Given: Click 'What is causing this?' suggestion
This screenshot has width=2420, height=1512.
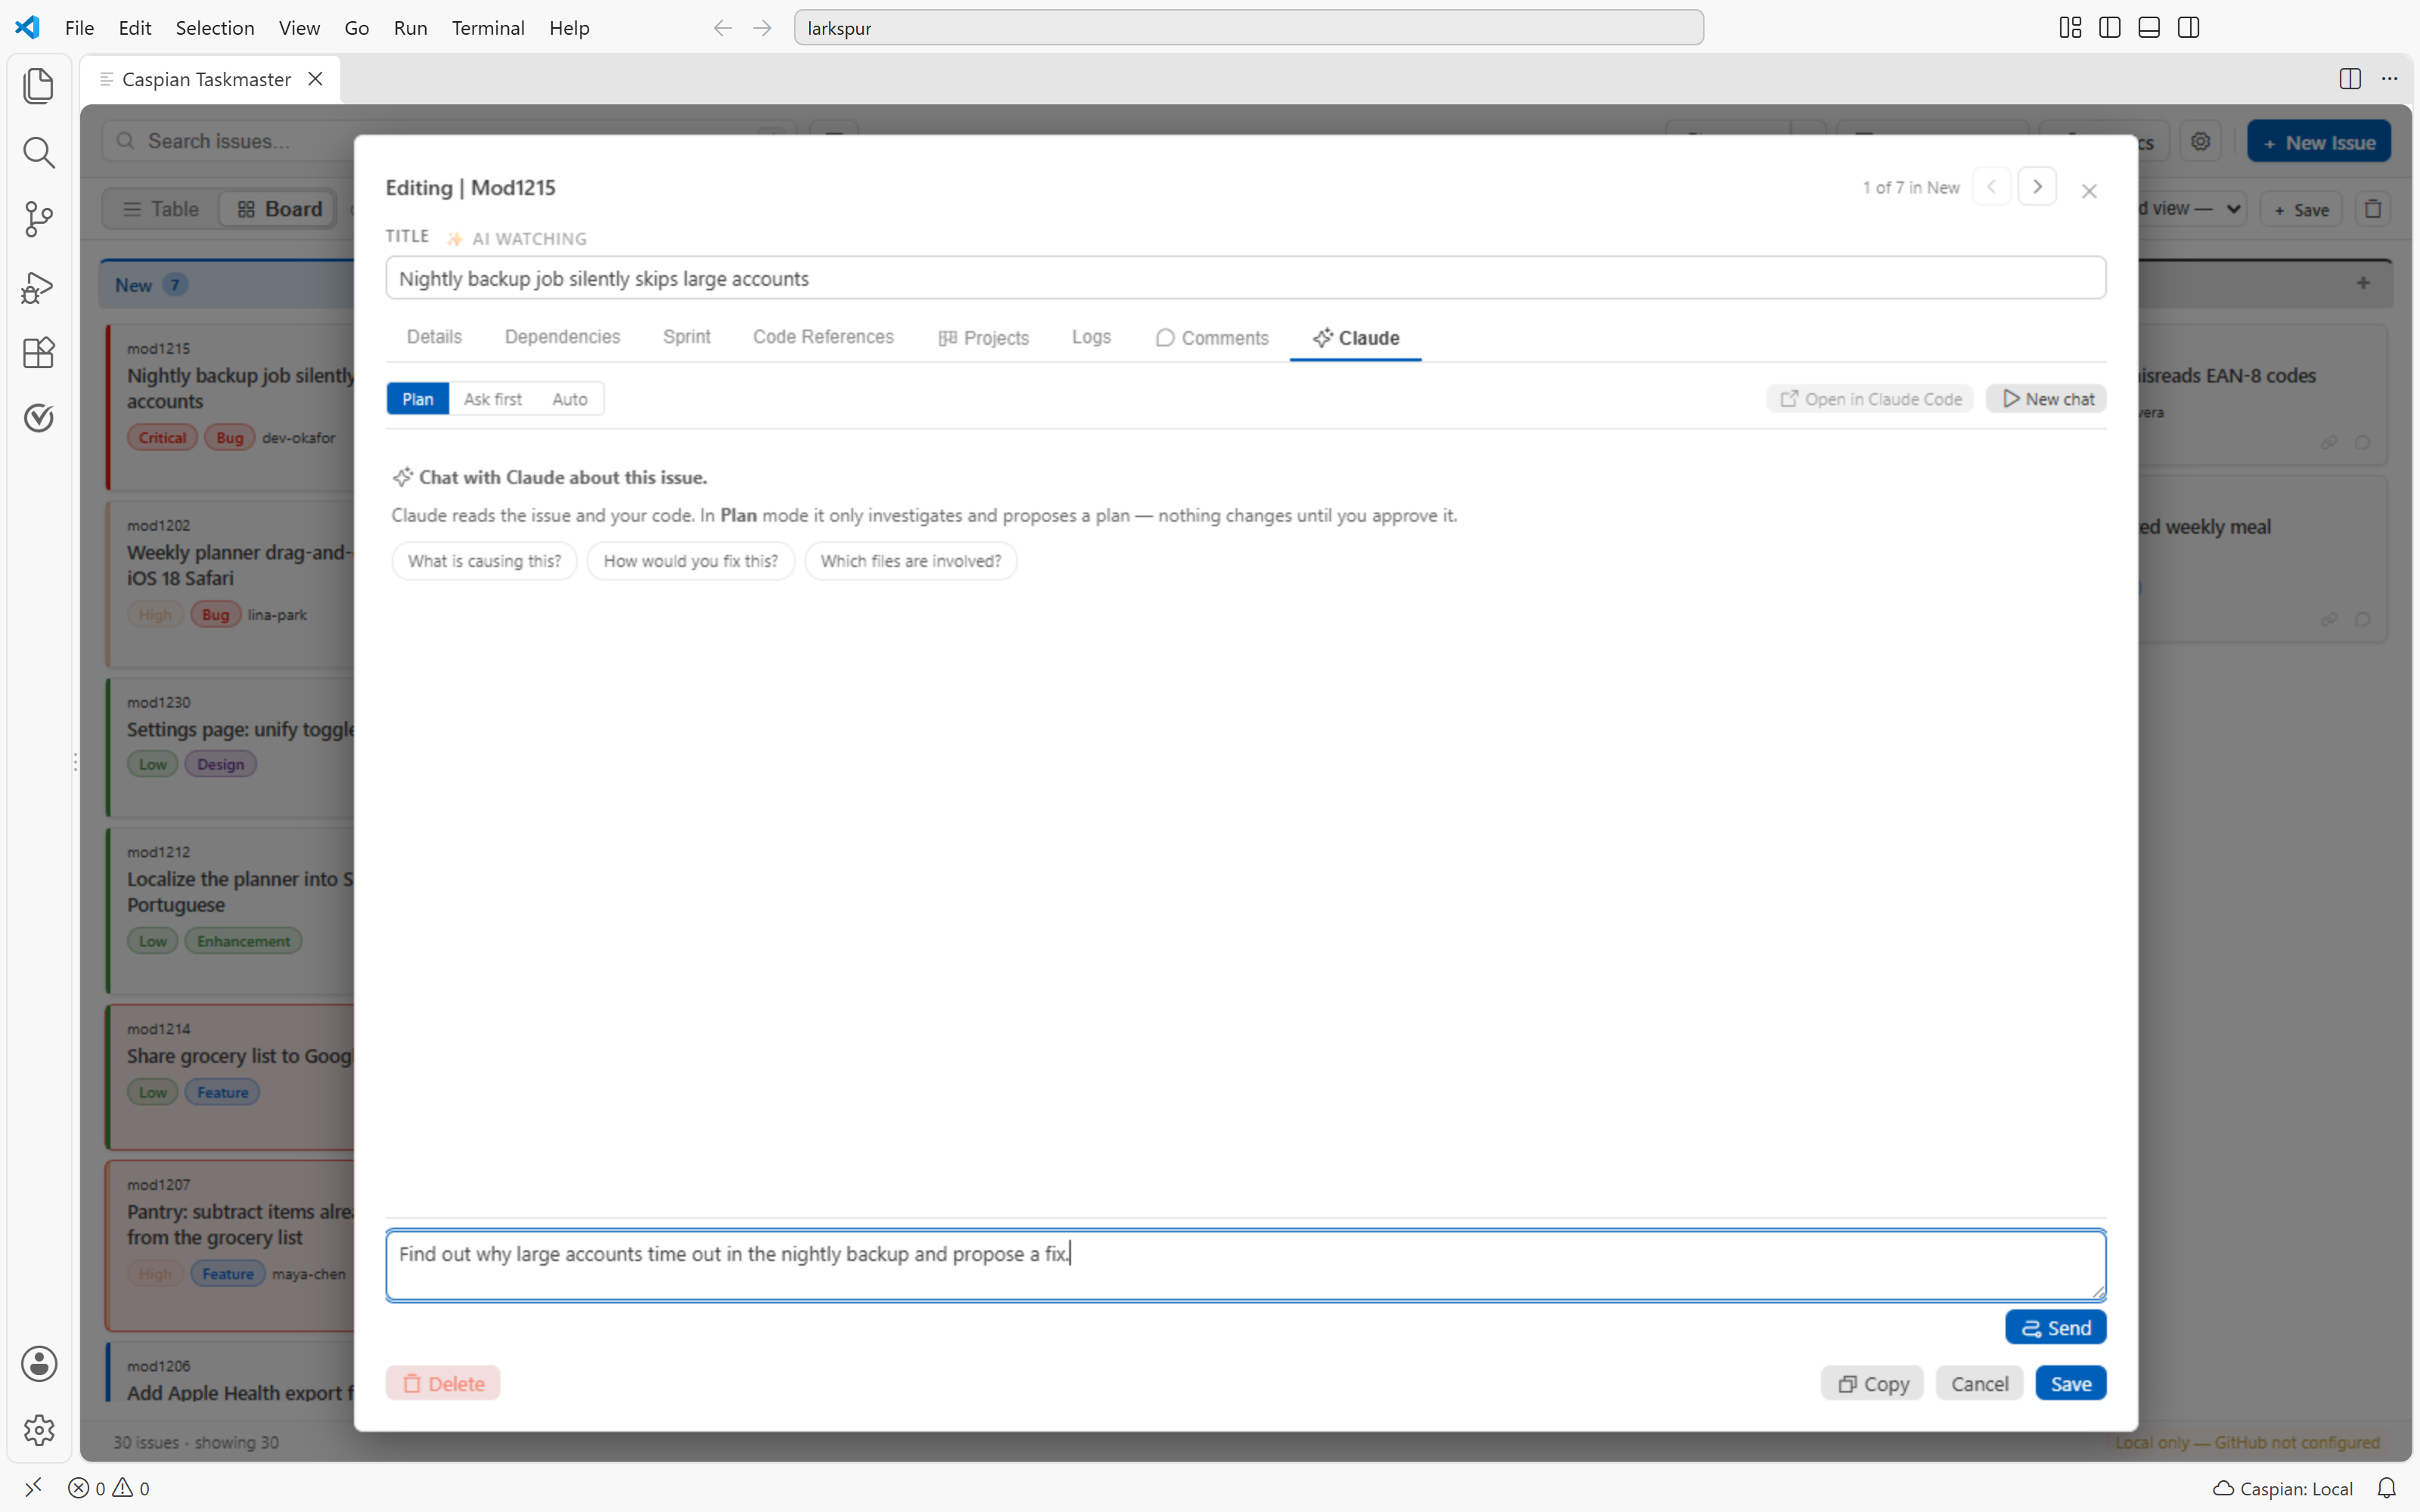Looking at the screenshot, I should (x=484, y=561).
